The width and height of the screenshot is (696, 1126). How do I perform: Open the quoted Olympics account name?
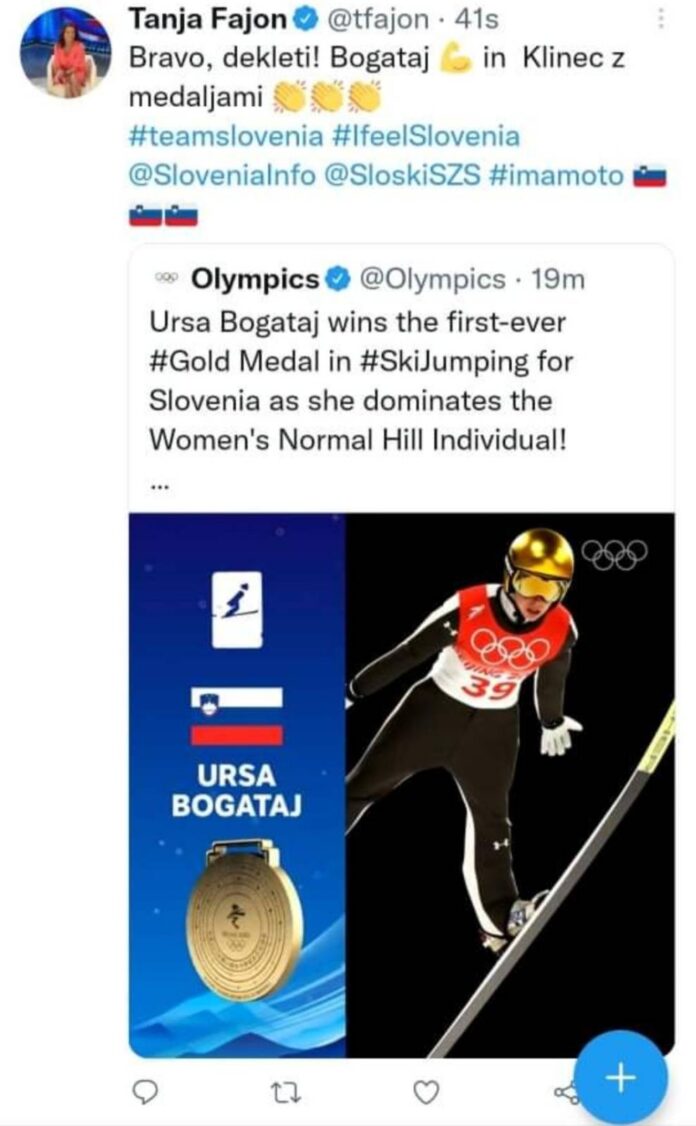[255, 279]
